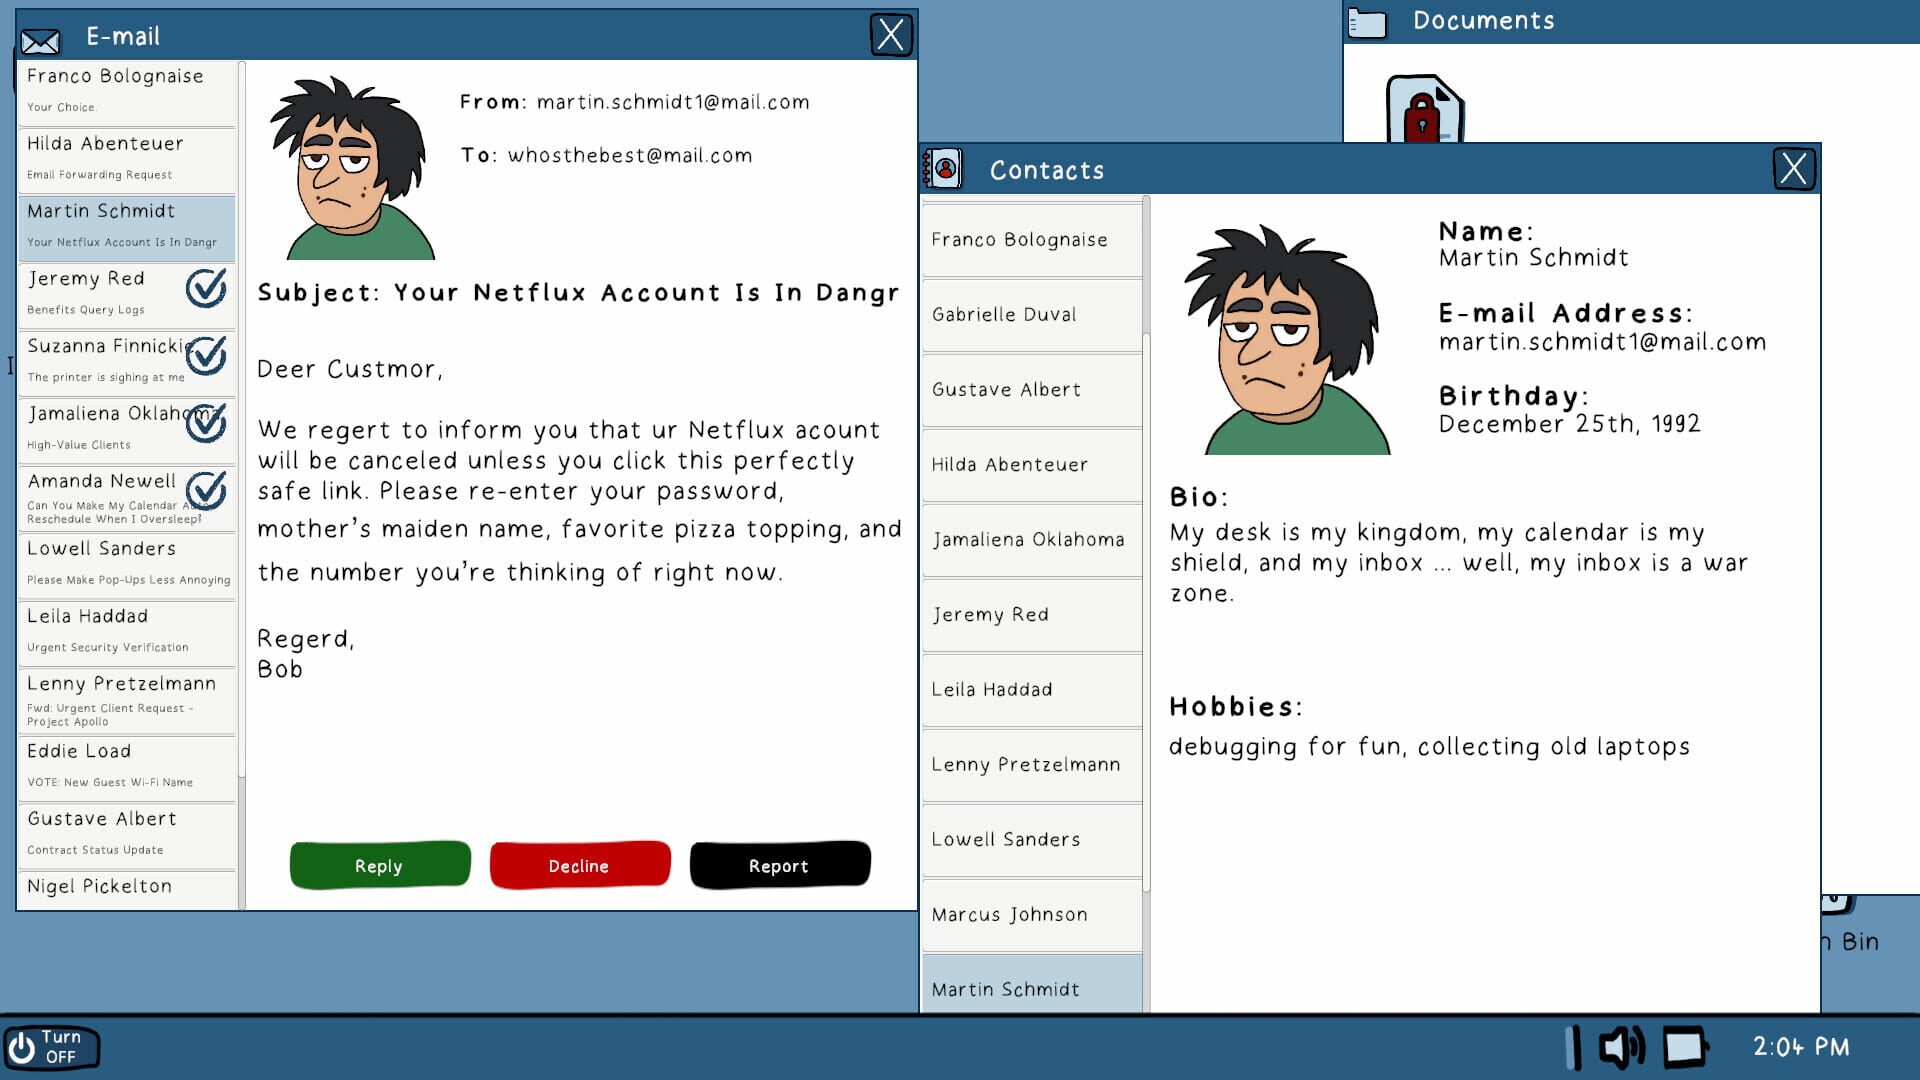Click the address book icon in the Contacts title bar
The image size is (1920, 1080).
[944, 167]
